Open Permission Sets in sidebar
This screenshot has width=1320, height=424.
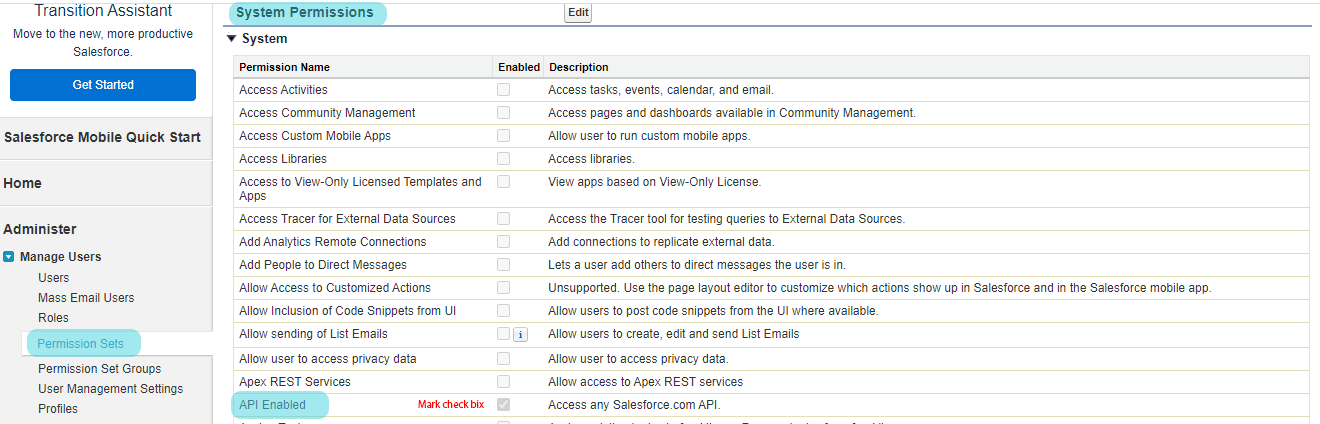coord(81,344)
